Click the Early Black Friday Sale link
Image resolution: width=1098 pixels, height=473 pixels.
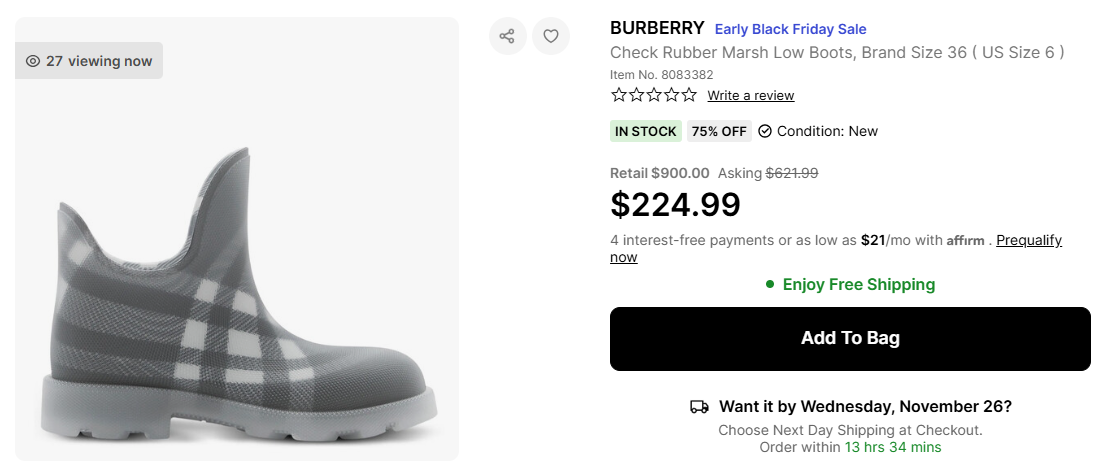tap(790, 29)
